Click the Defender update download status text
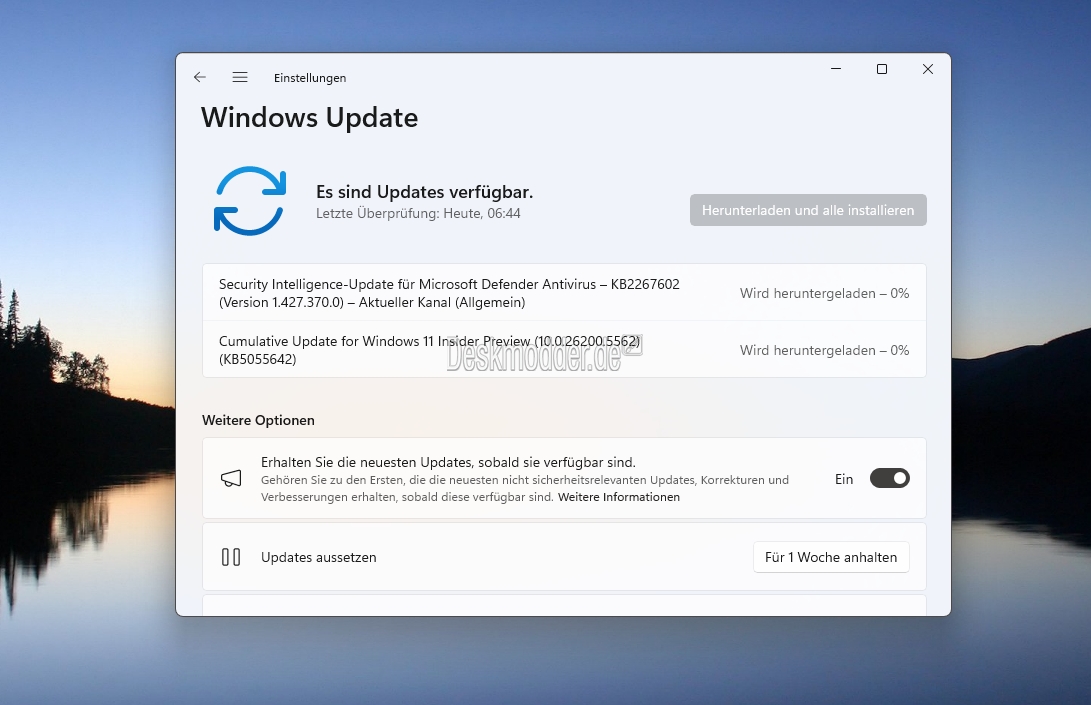The image size is (1091, 705). [825, 293]
